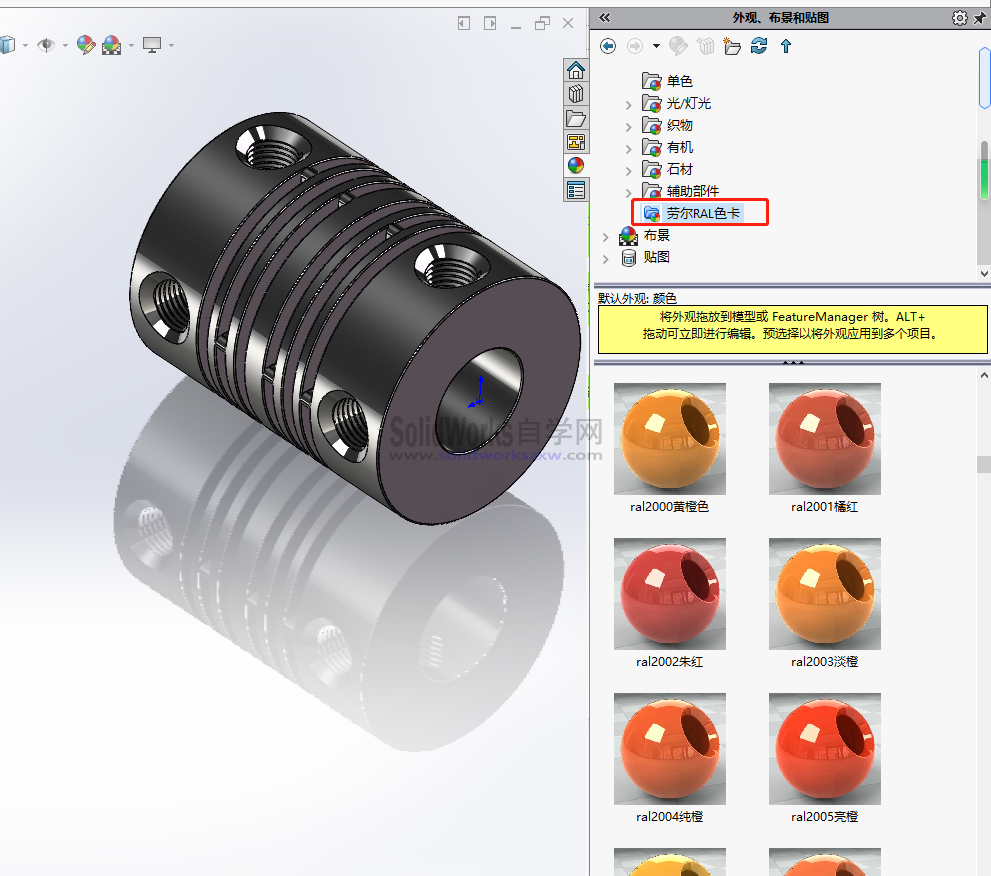Screen dimensions: 991x876
Task: Open the View Palette tab
Action: pos(576,142)
